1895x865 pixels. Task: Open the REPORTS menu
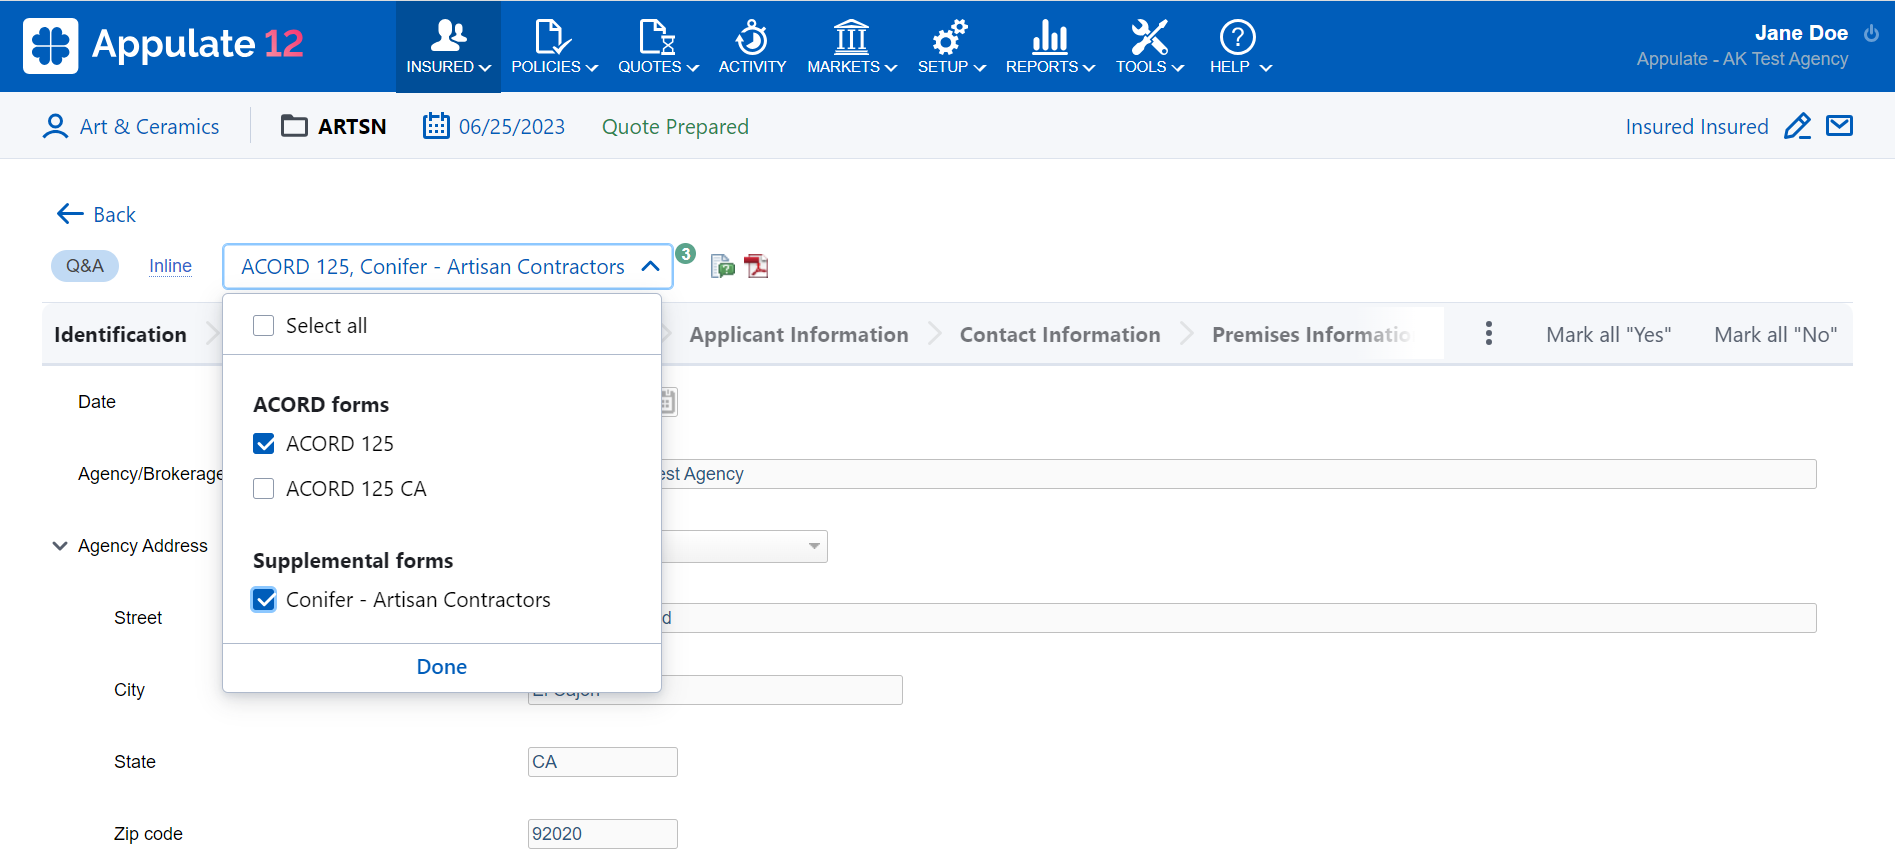[x=1050, y=47]
